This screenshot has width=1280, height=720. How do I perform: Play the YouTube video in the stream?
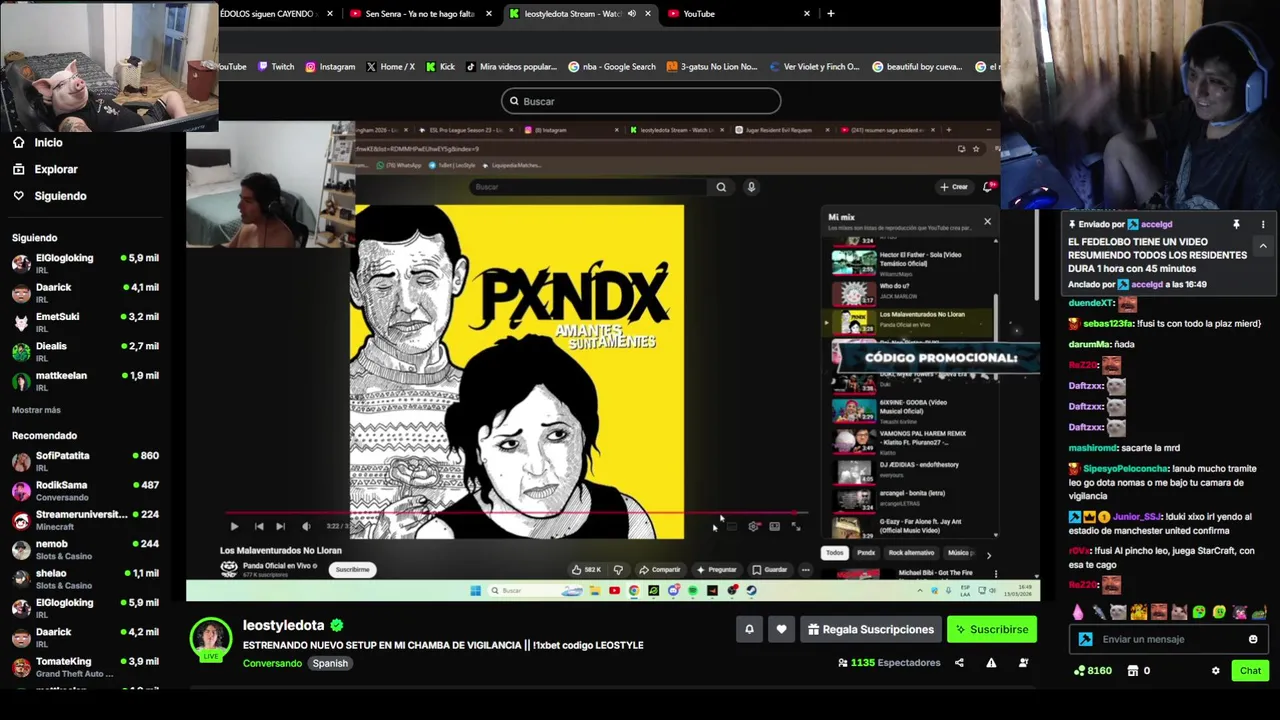point(234,526)
